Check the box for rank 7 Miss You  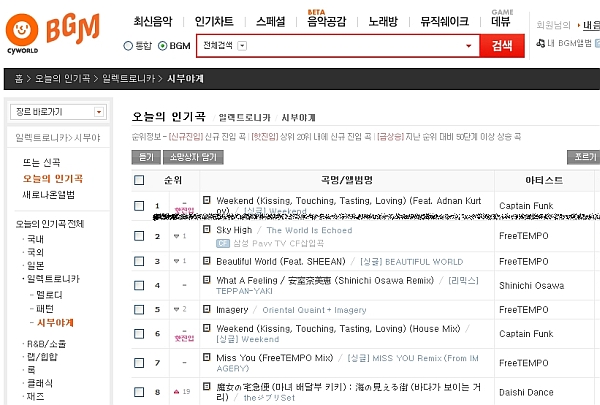tap(139, 363)
